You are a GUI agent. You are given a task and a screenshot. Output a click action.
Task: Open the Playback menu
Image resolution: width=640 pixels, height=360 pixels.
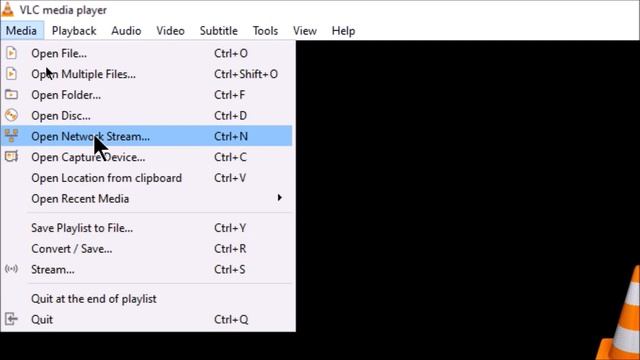coord(74,31)
